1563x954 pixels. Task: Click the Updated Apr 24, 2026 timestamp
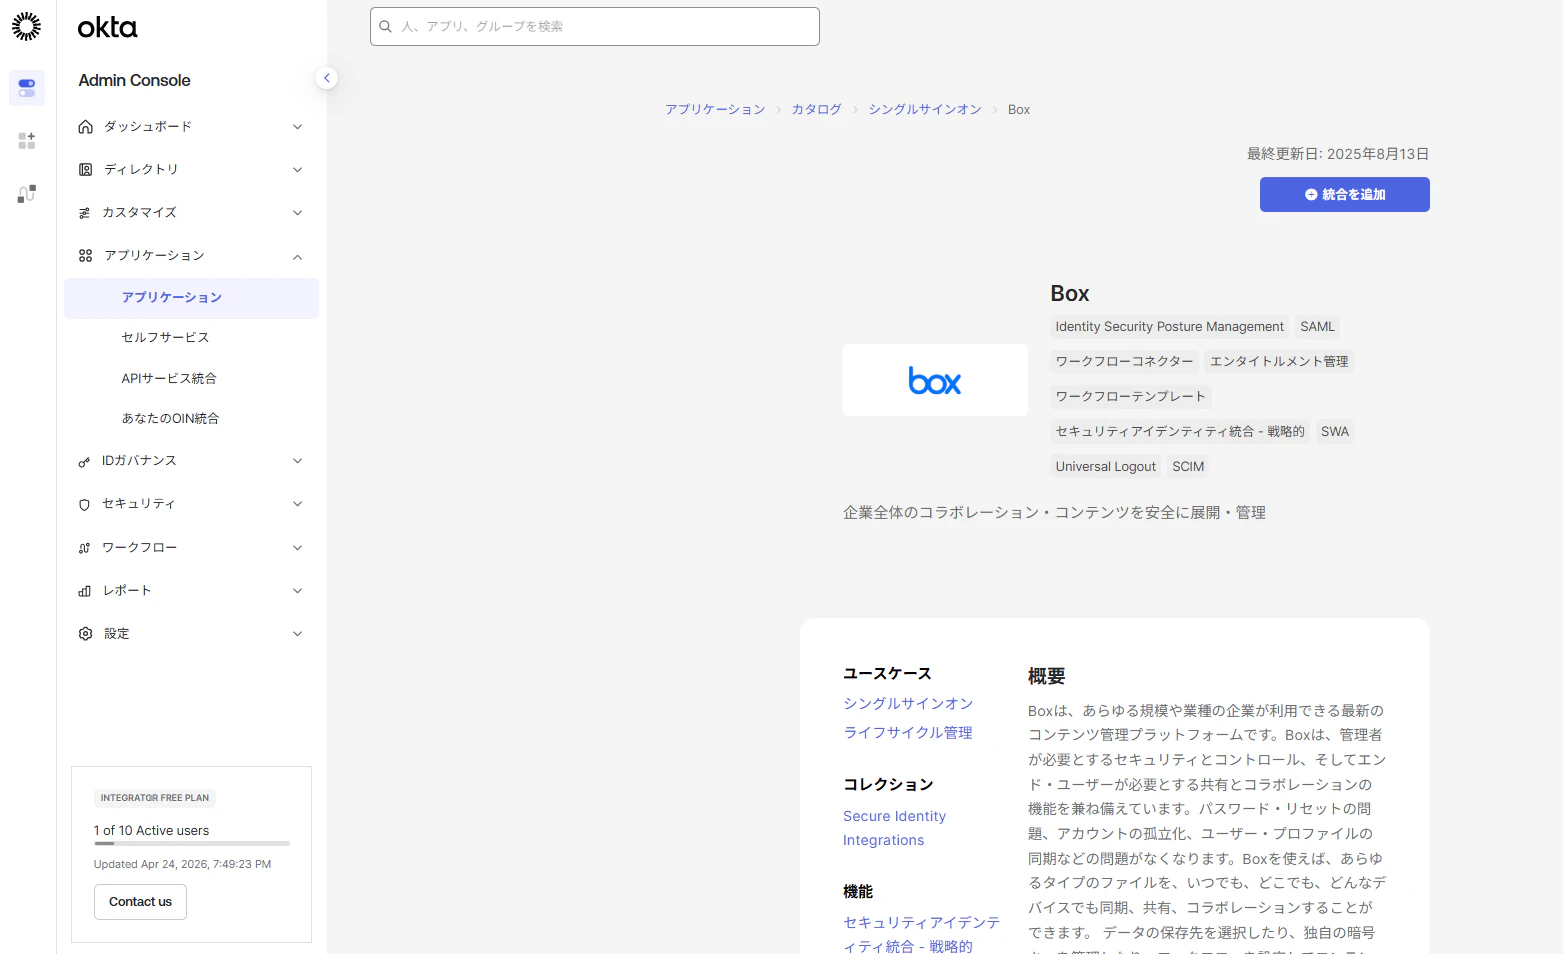pos(183,865)
